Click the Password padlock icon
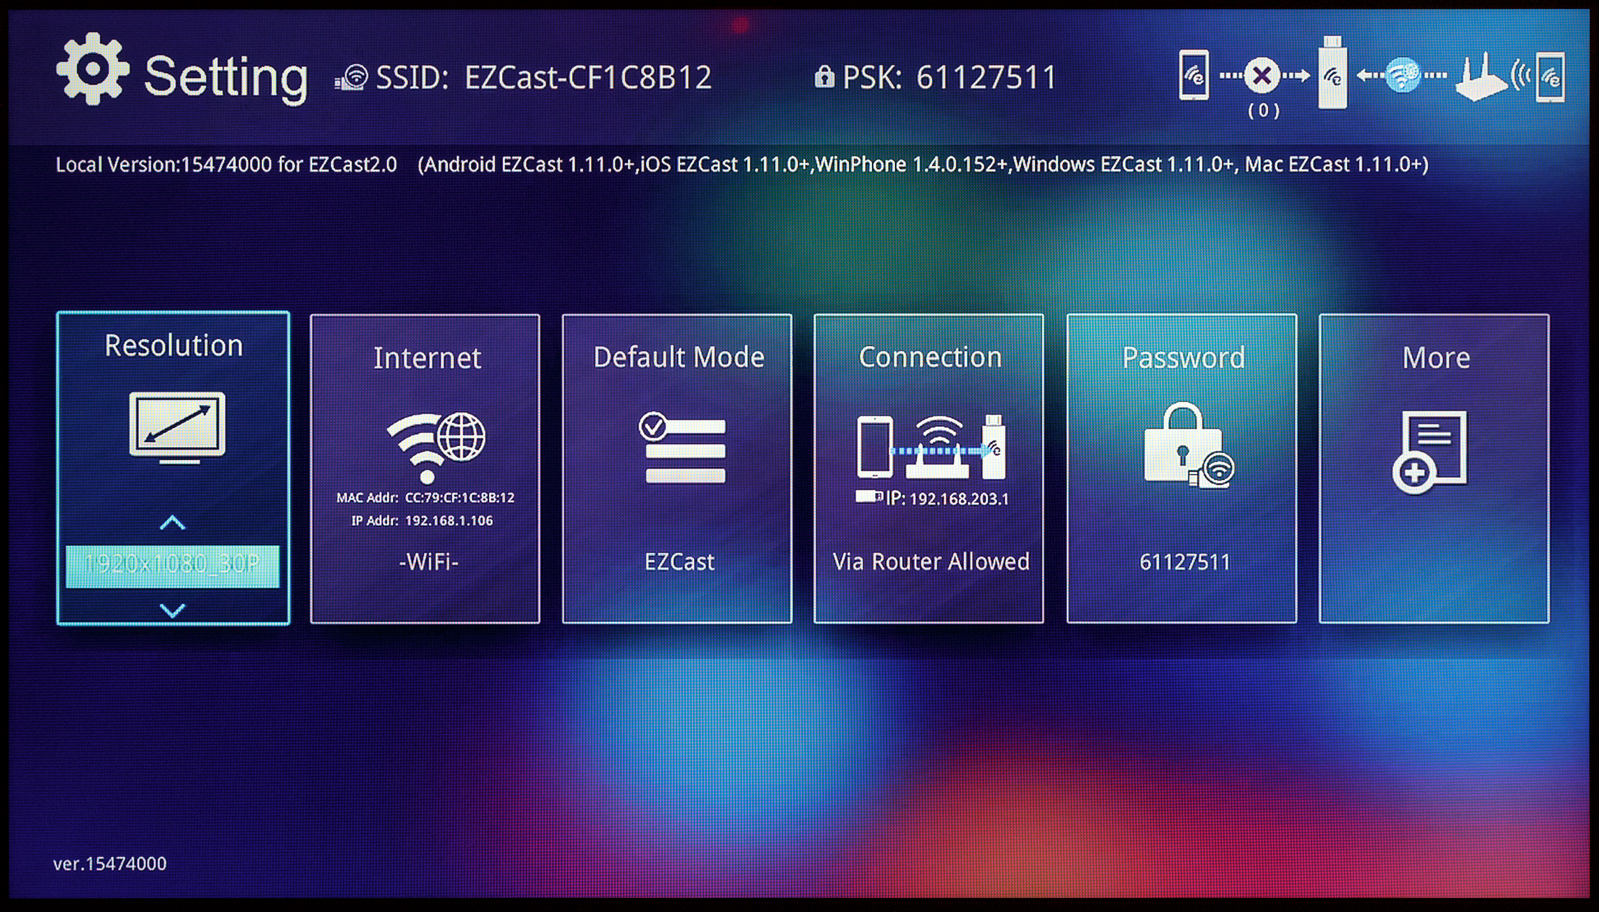 point(1189,446)
